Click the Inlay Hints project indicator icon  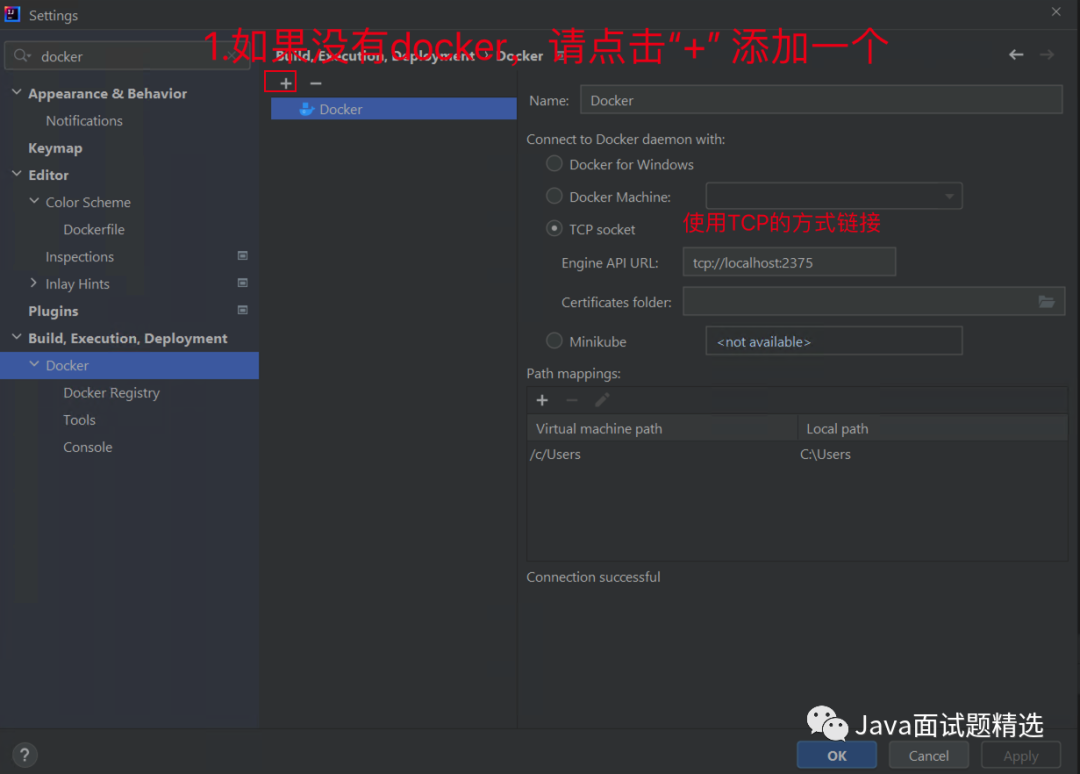(242, 283)
